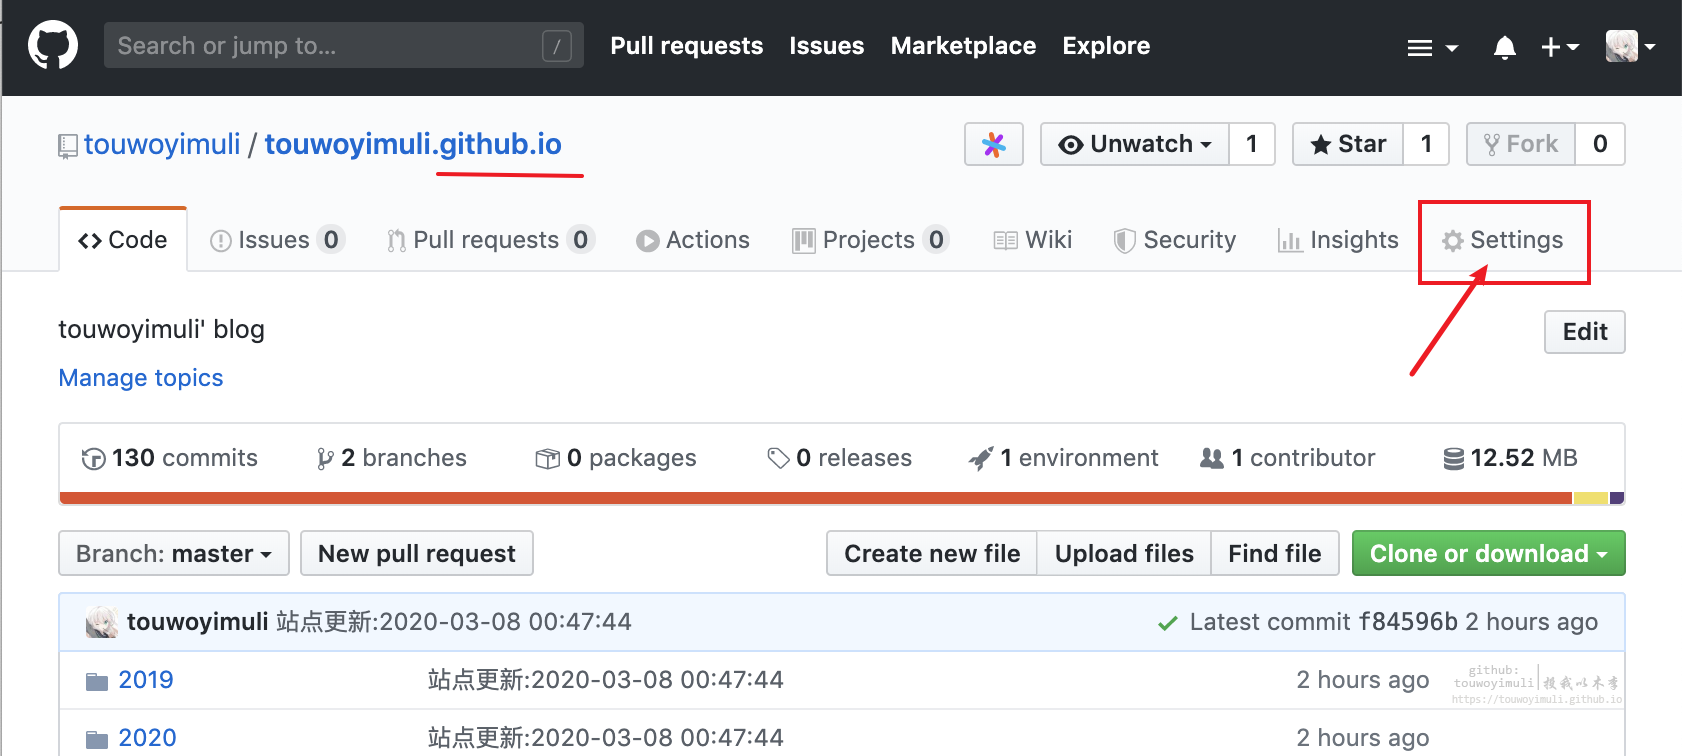Open the hamburger list menu in header

1432,47
